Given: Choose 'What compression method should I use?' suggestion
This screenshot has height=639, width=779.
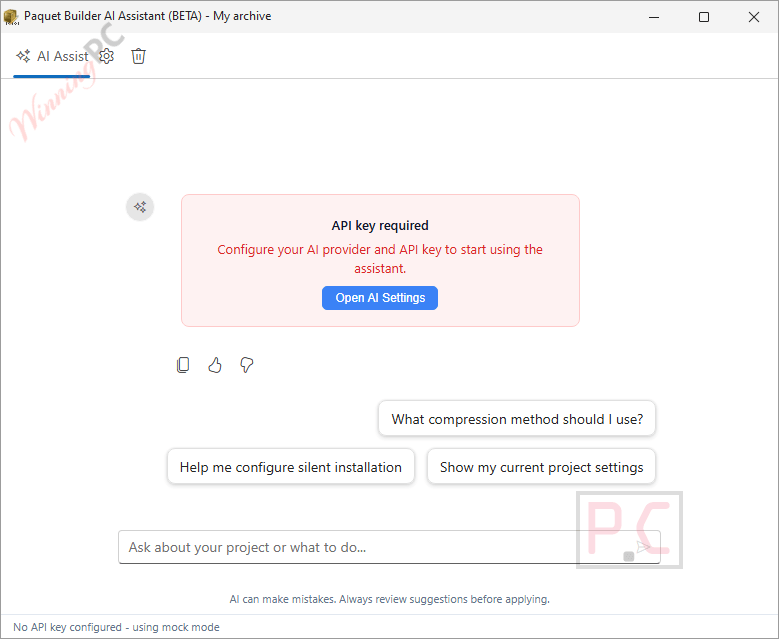Looking at the screenshot, I should coord(517,419).
